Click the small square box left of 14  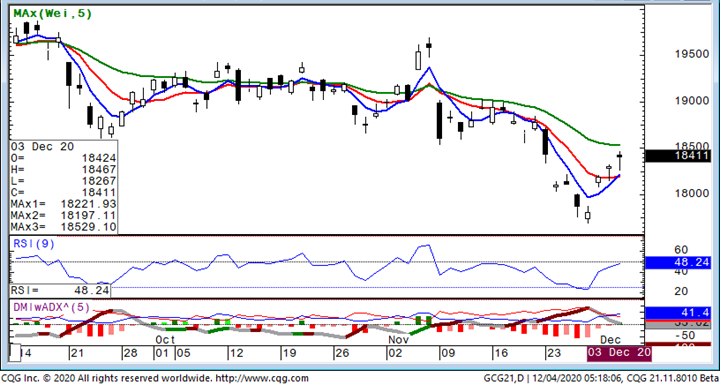click(15, 353)
